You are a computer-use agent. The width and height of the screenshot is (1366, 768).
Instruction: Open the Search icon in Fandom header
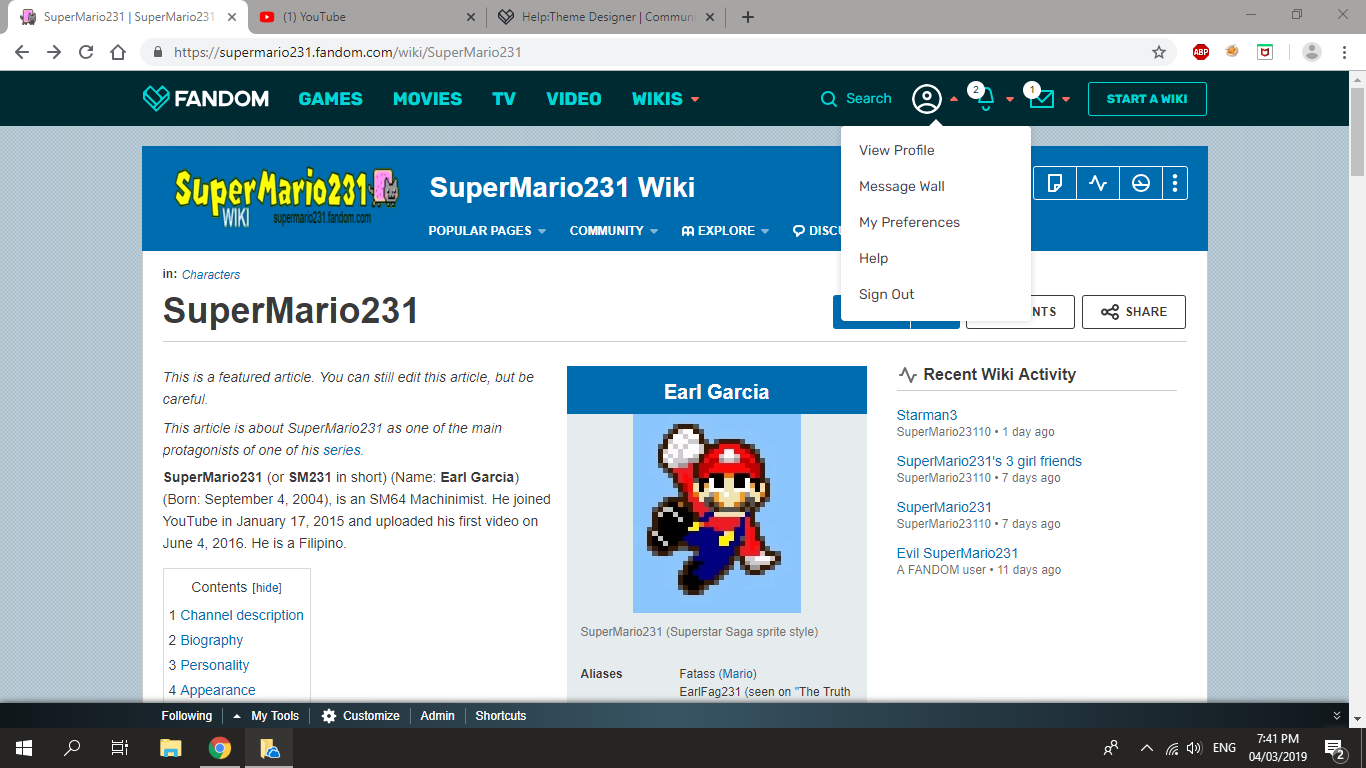click(x=829, y=99)
